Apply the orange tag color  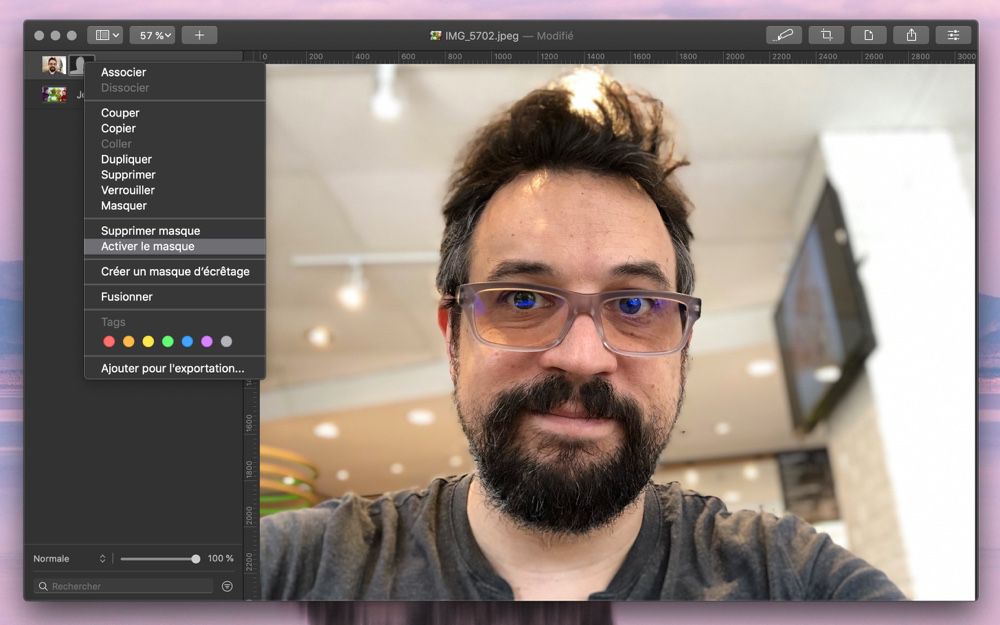[129, 342]
